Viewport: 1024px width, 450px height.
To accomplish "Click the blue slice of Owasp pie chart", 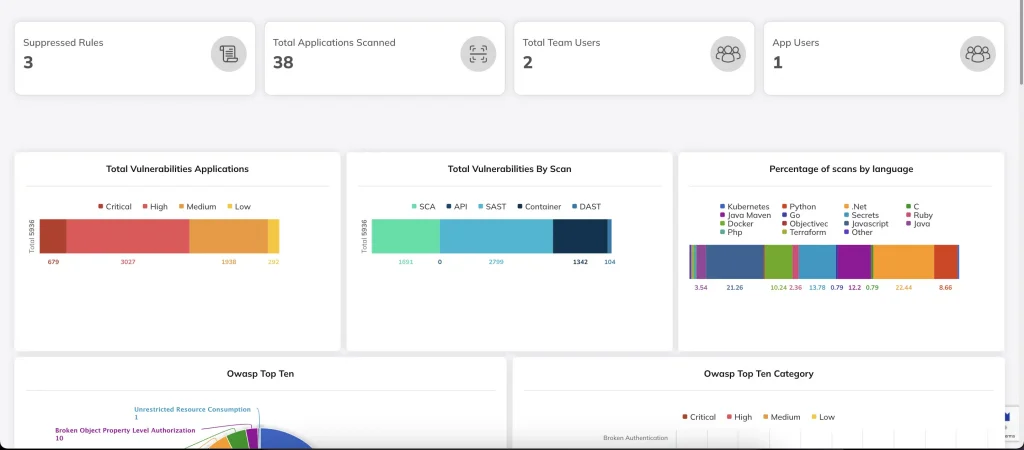I will coord(285,440).
